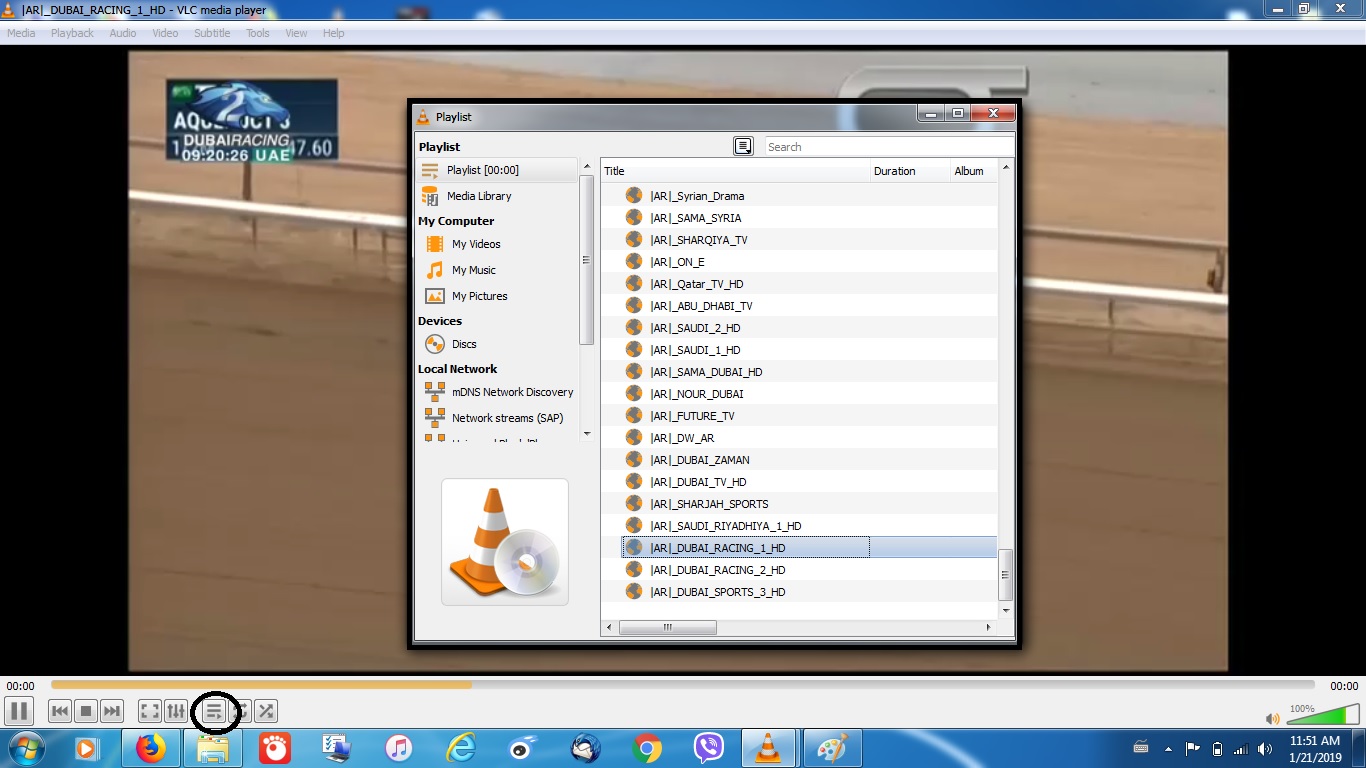This screenshot has height=768, width=1366.
Task: Open the Tools menu
Action: pyautogui.click(x=257, y=33)
